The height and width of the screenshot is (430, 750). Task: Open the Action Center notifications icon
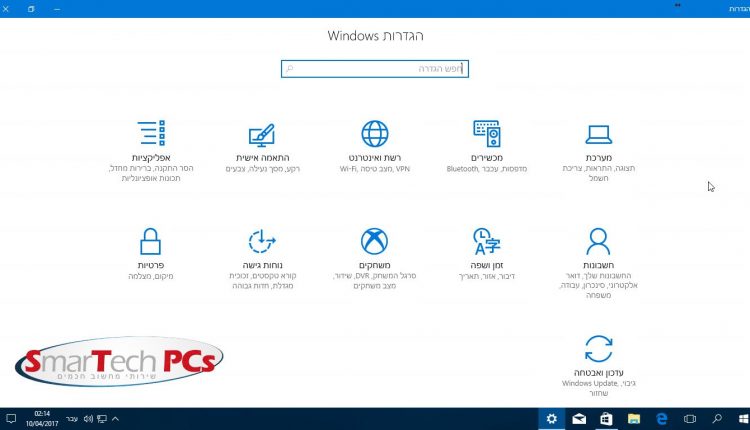click(x=11, y=419)
